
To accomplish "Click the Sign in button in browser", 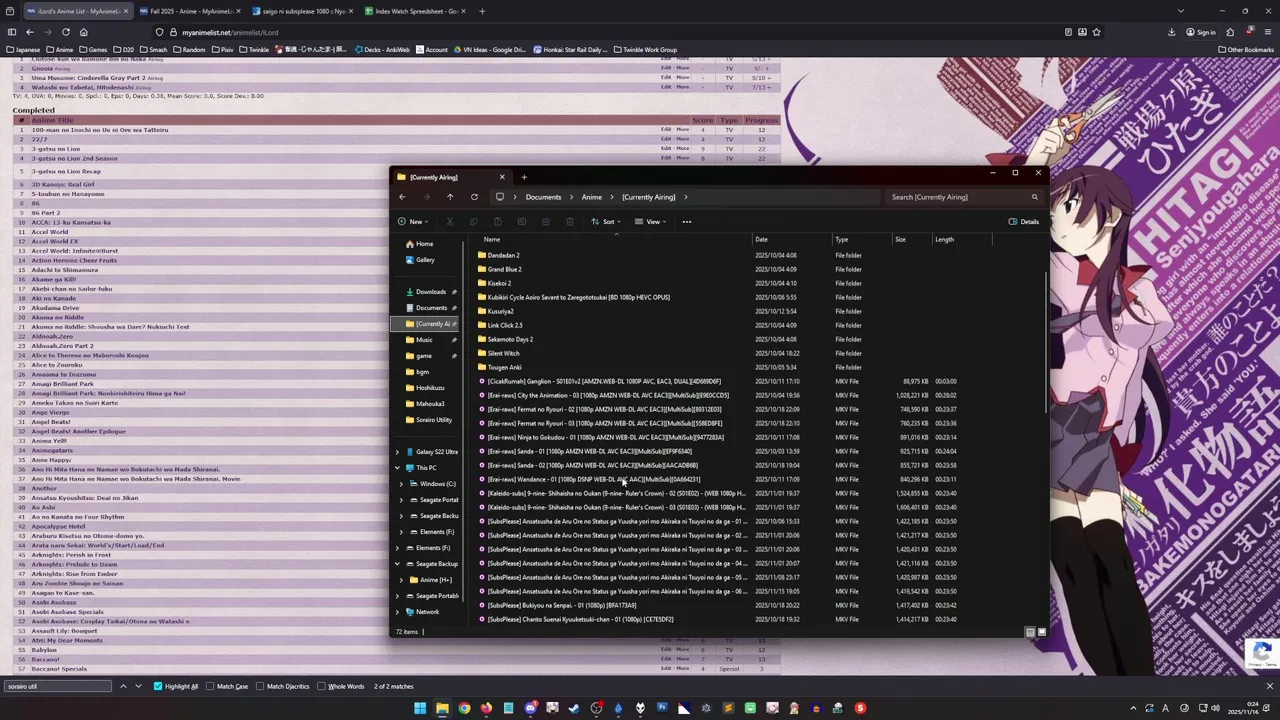I will pyautogui.click(x=1201, y=32).
